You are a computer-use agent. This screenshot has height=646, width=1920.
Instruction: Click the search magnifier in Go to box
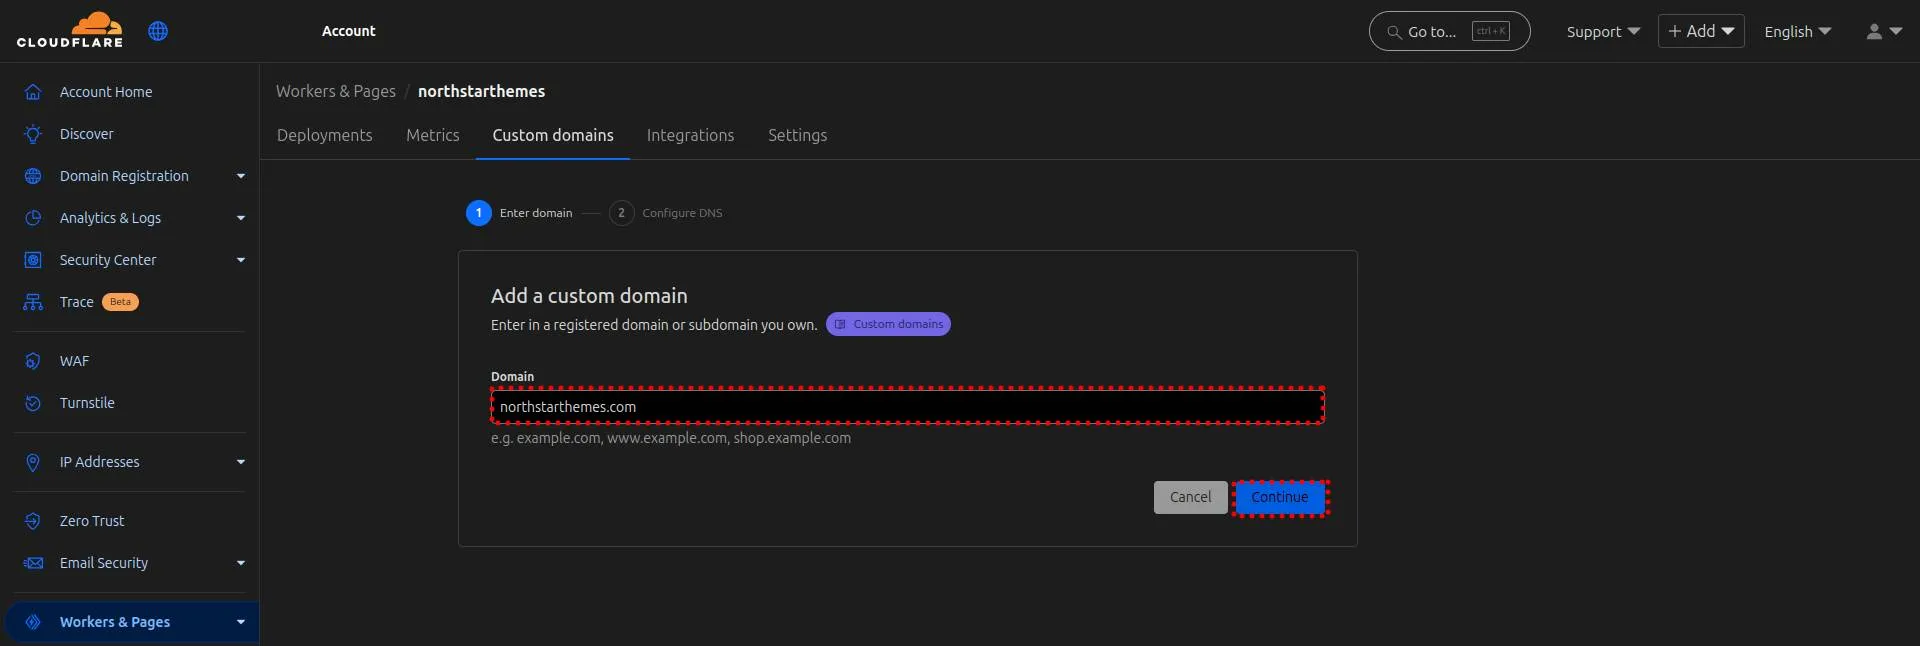point(1394,32)
